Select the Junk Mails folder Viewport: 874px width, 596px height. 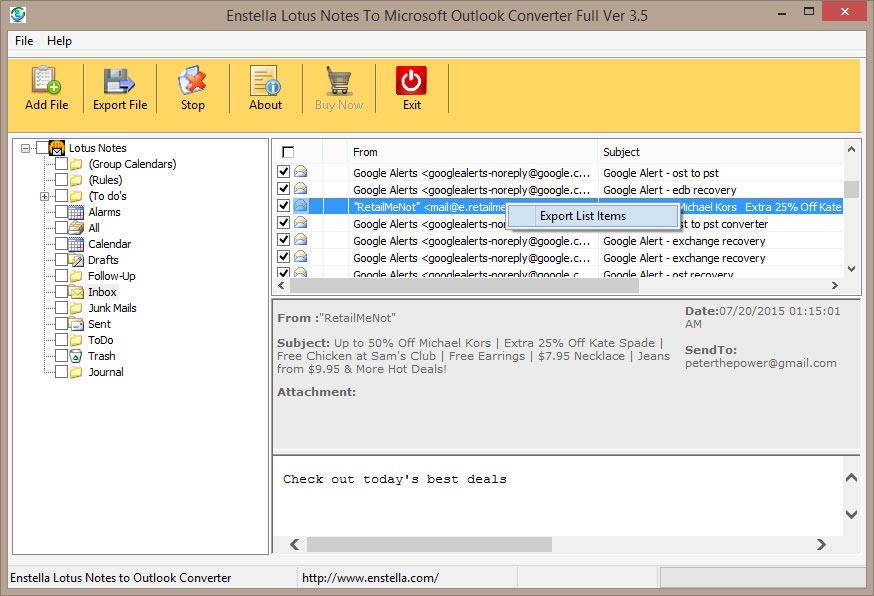tap(112, 308)
